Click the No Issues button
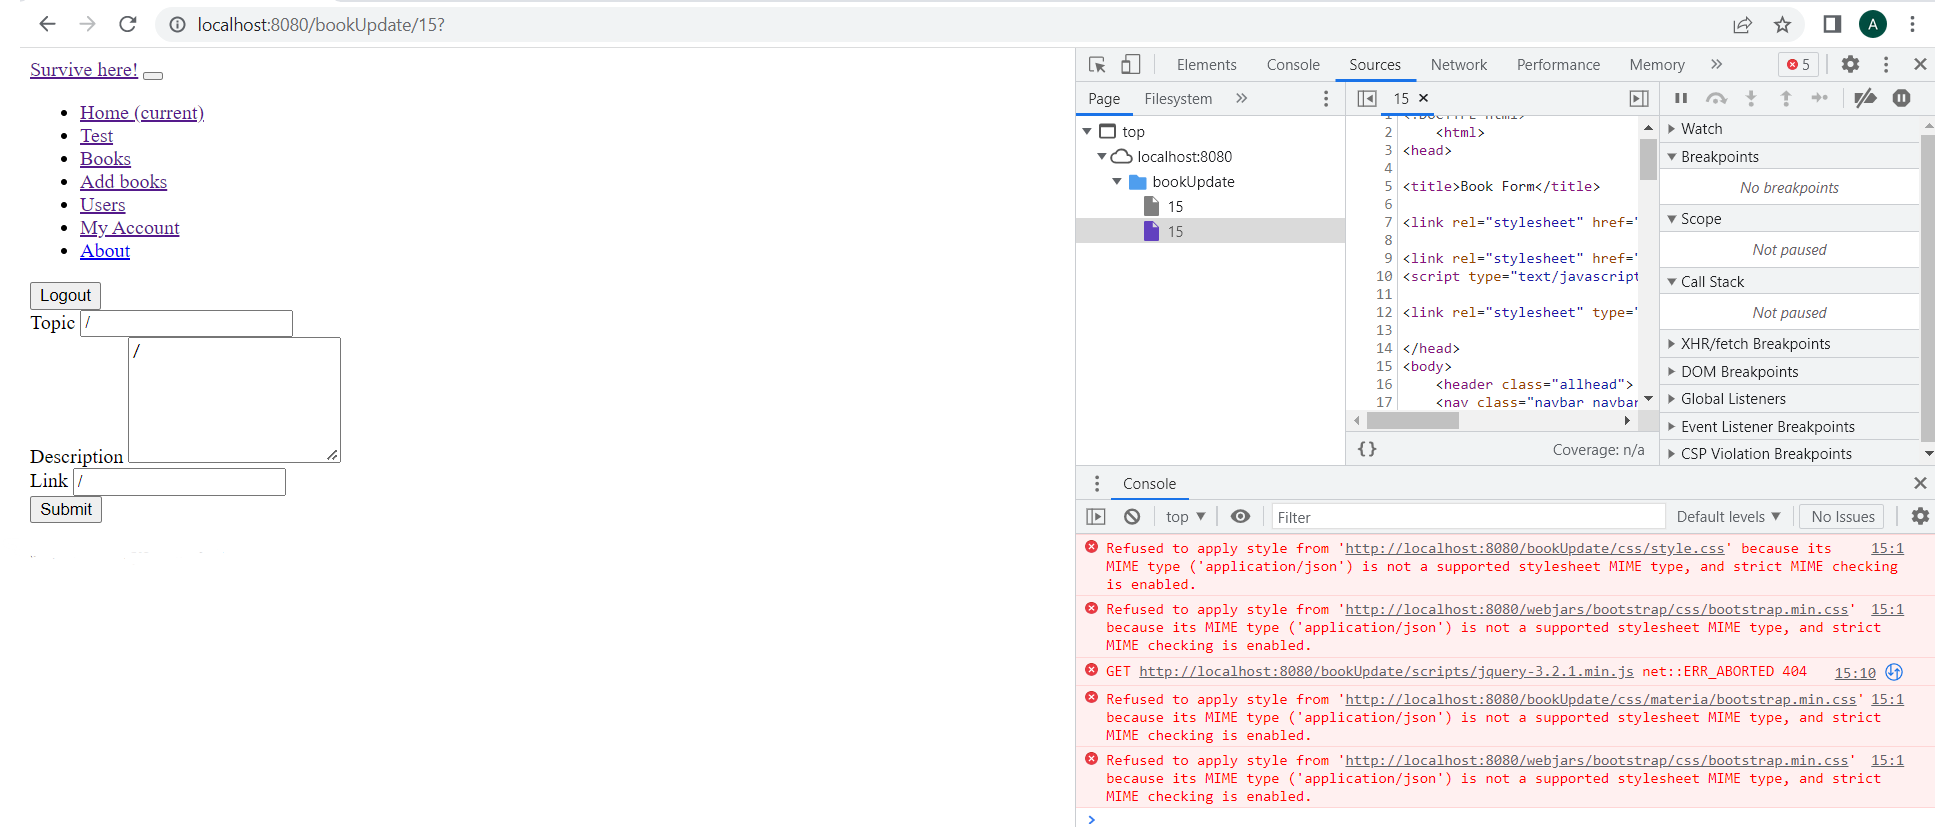 tap(1842, 517)
